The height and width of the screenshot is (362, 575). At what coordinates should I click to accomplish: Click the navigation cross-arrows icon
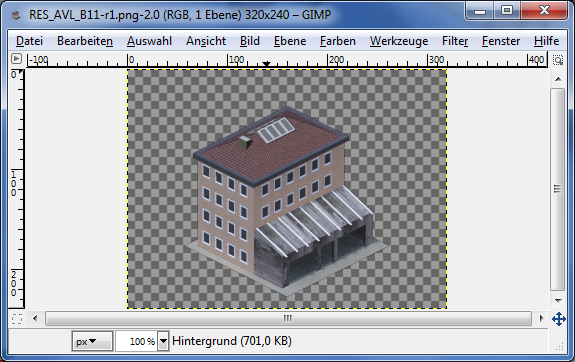pos(558,319)
